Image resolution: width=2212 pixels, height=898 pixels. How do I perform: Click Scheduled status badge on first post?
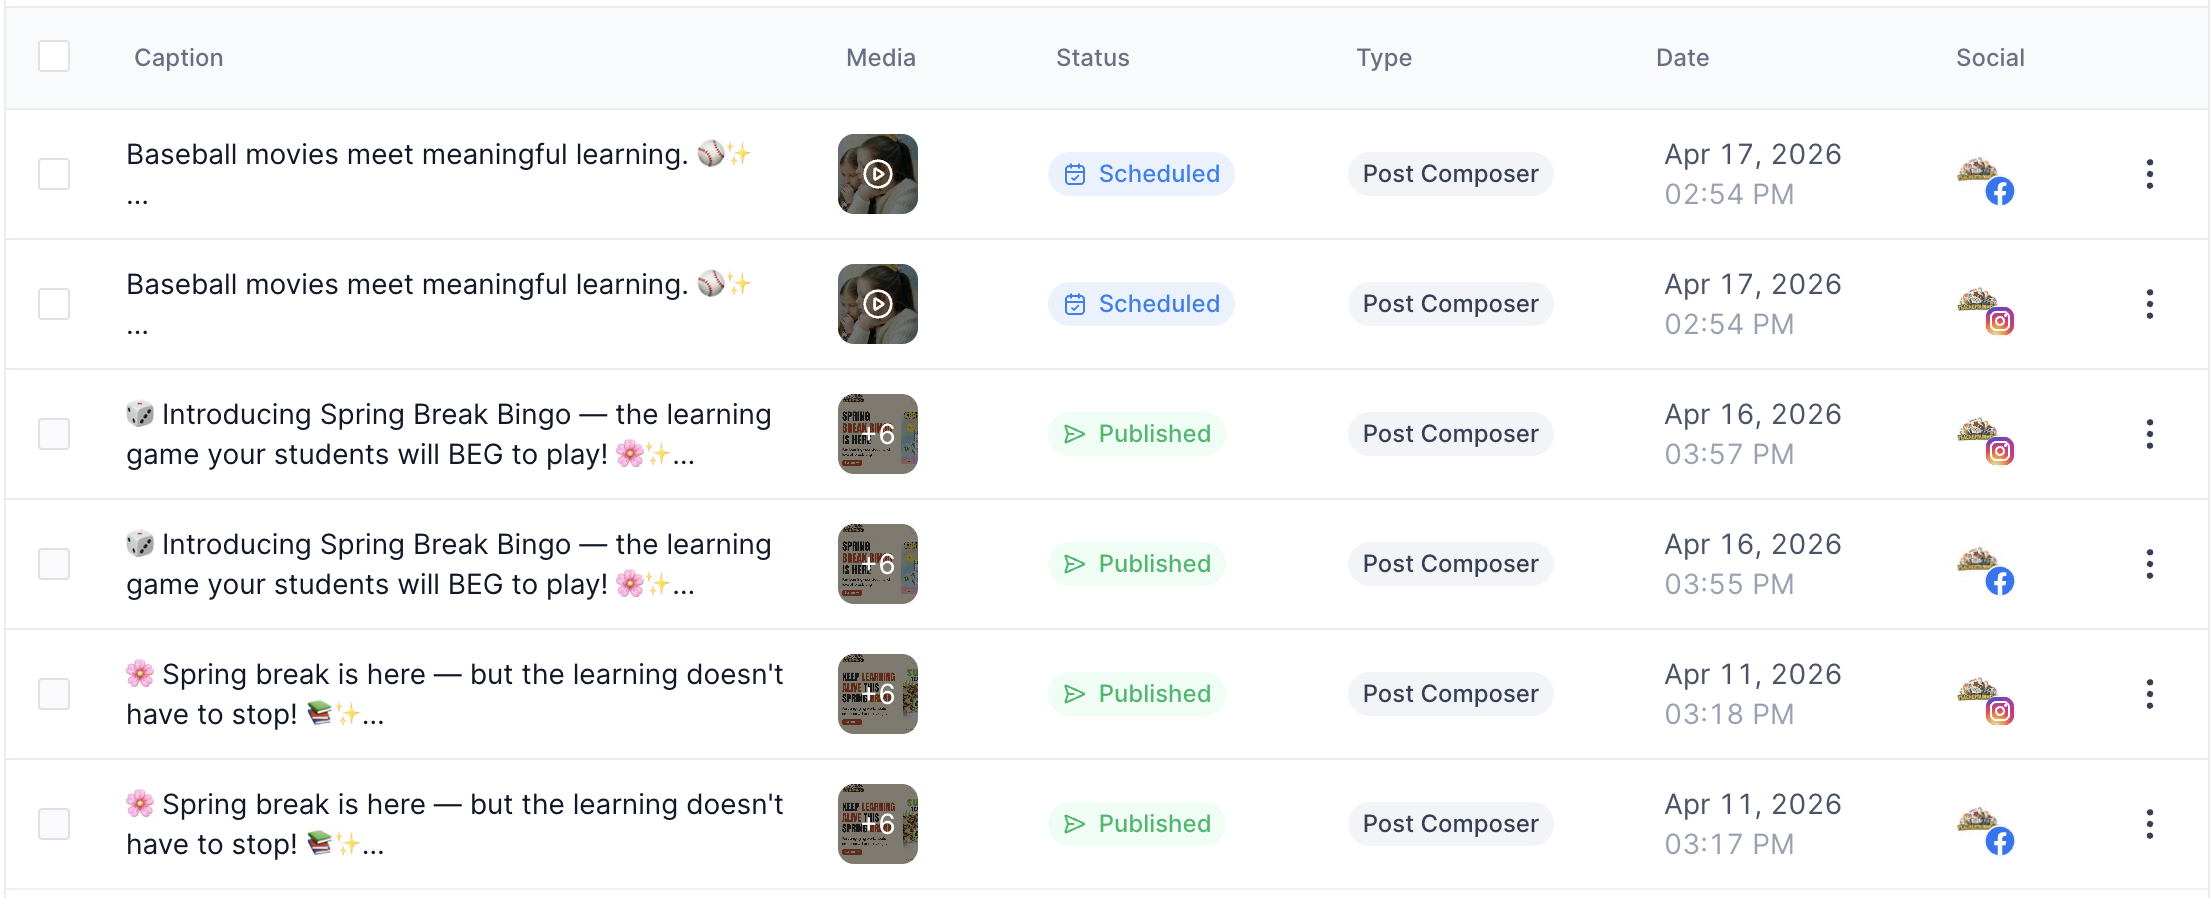pyautogui.click(x=1141, y=174)
